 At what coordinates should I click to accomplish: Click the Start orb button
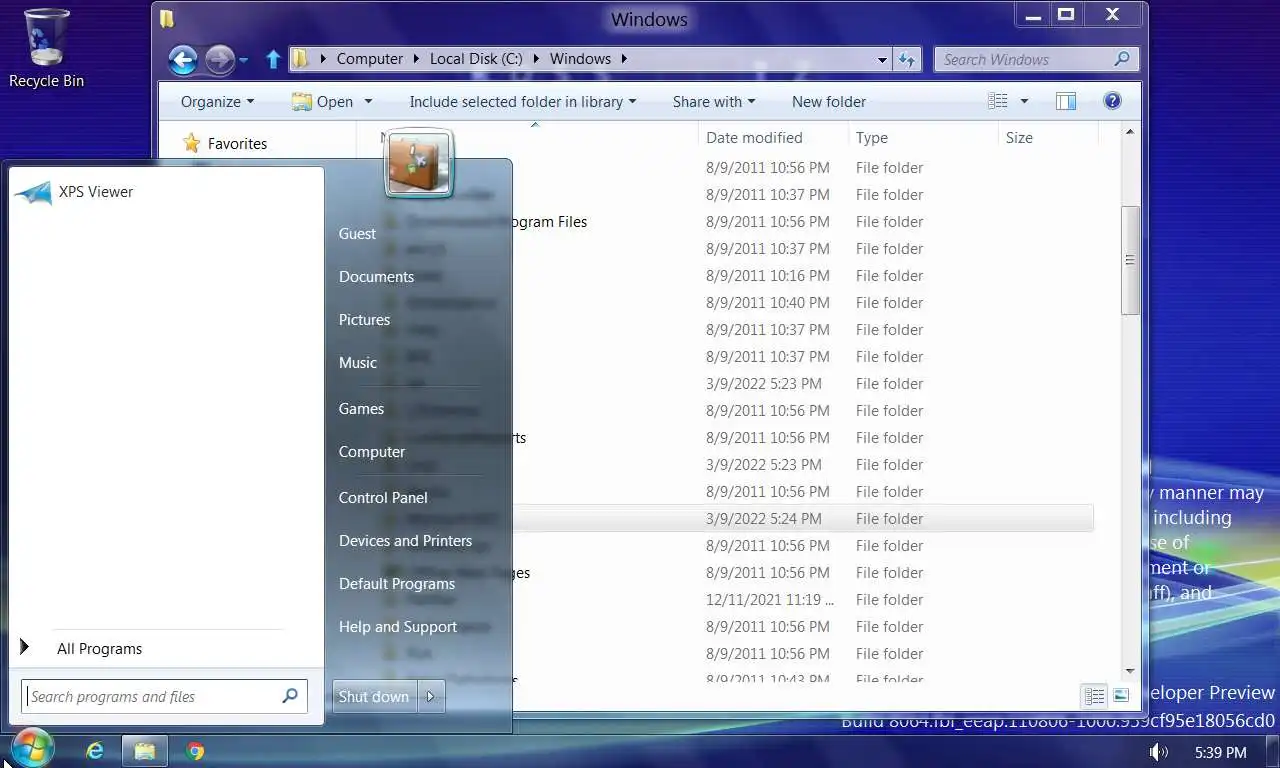pyautogui.click(x=32, y=749)
